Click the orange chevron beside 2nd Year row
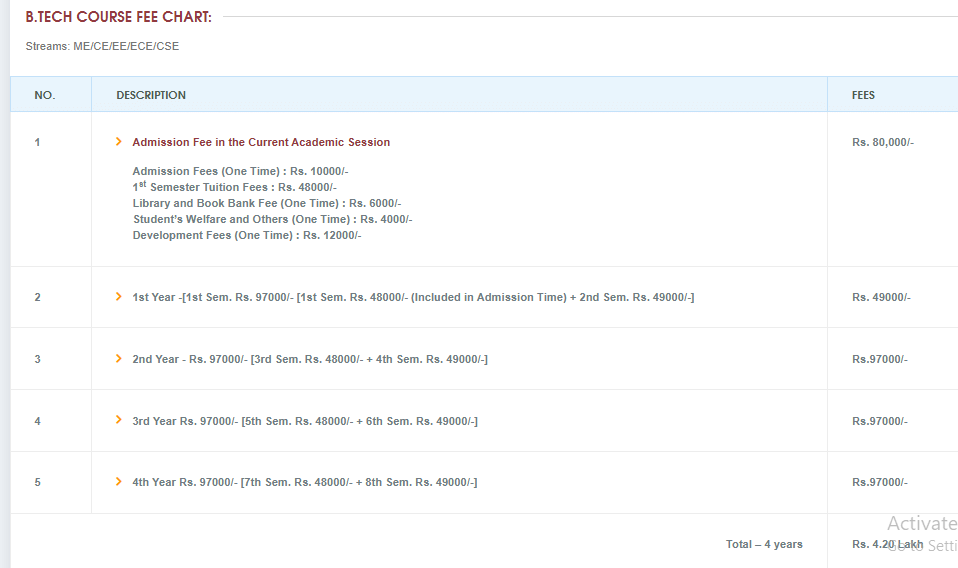 pos(119,359)
